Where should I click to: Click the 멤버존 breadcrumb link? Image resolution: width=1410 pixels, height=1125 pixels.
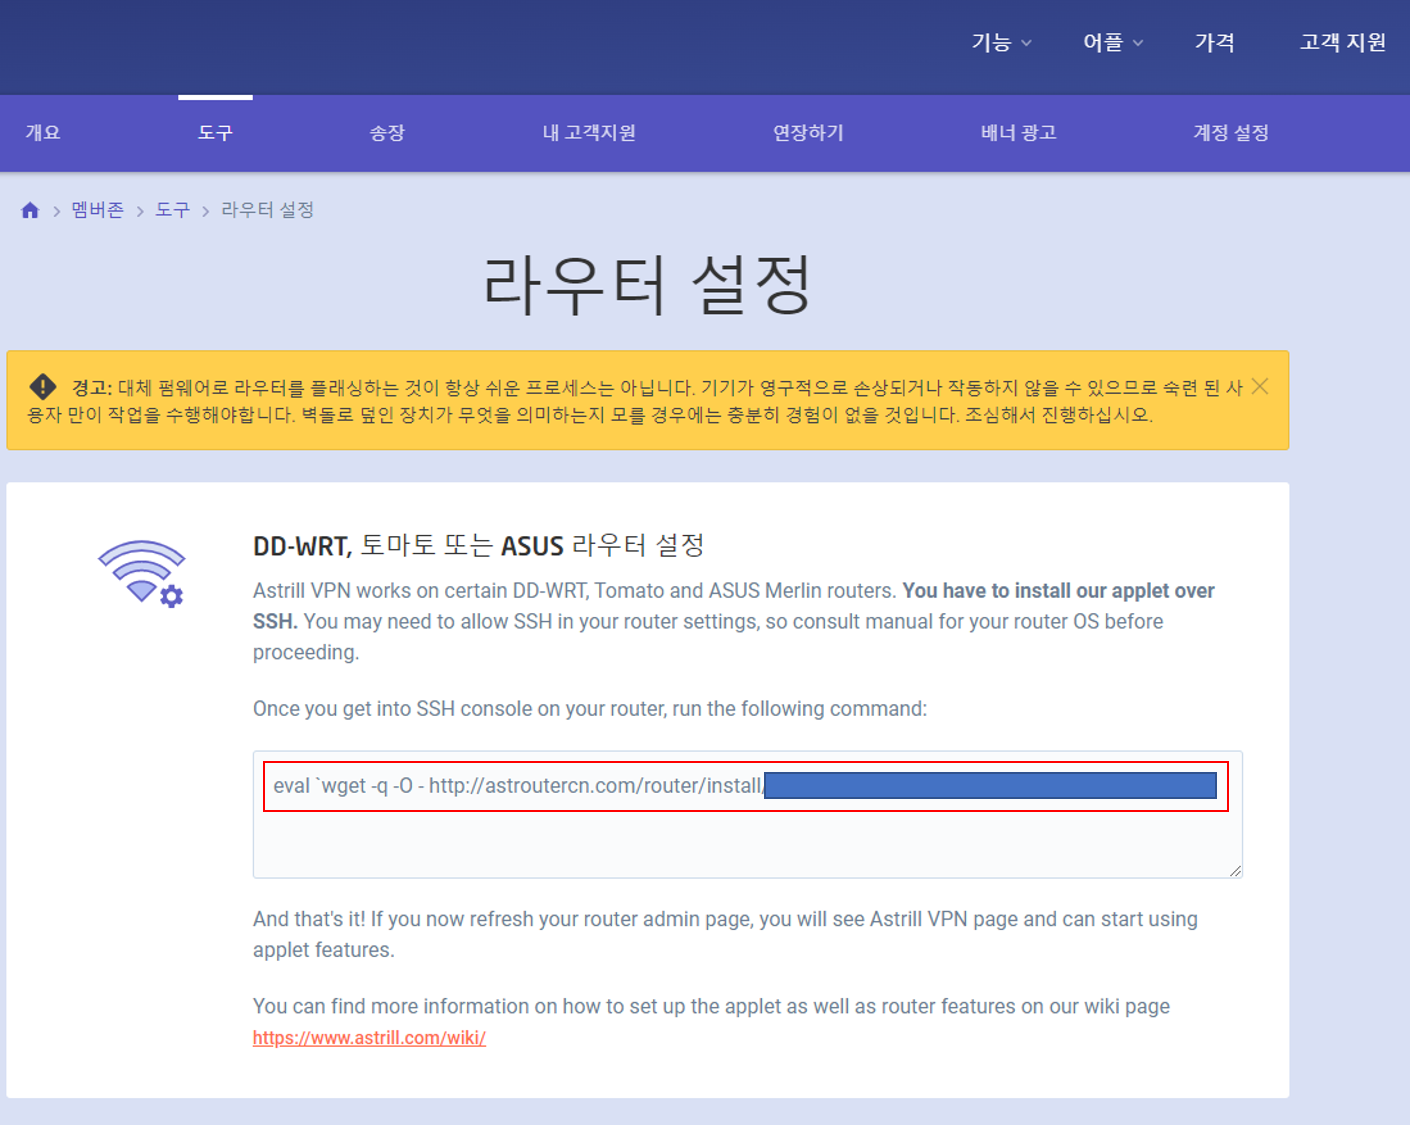(98, 210)
